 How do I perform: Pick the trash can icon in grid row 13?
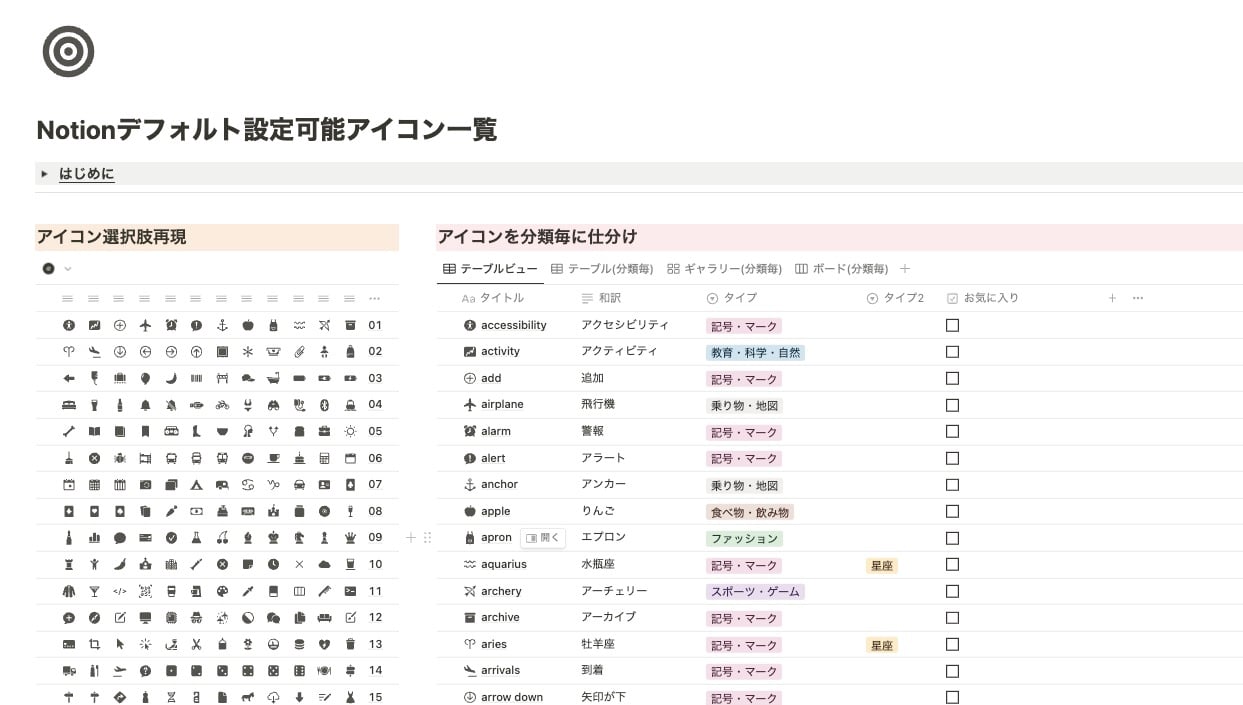pos(350,644)
